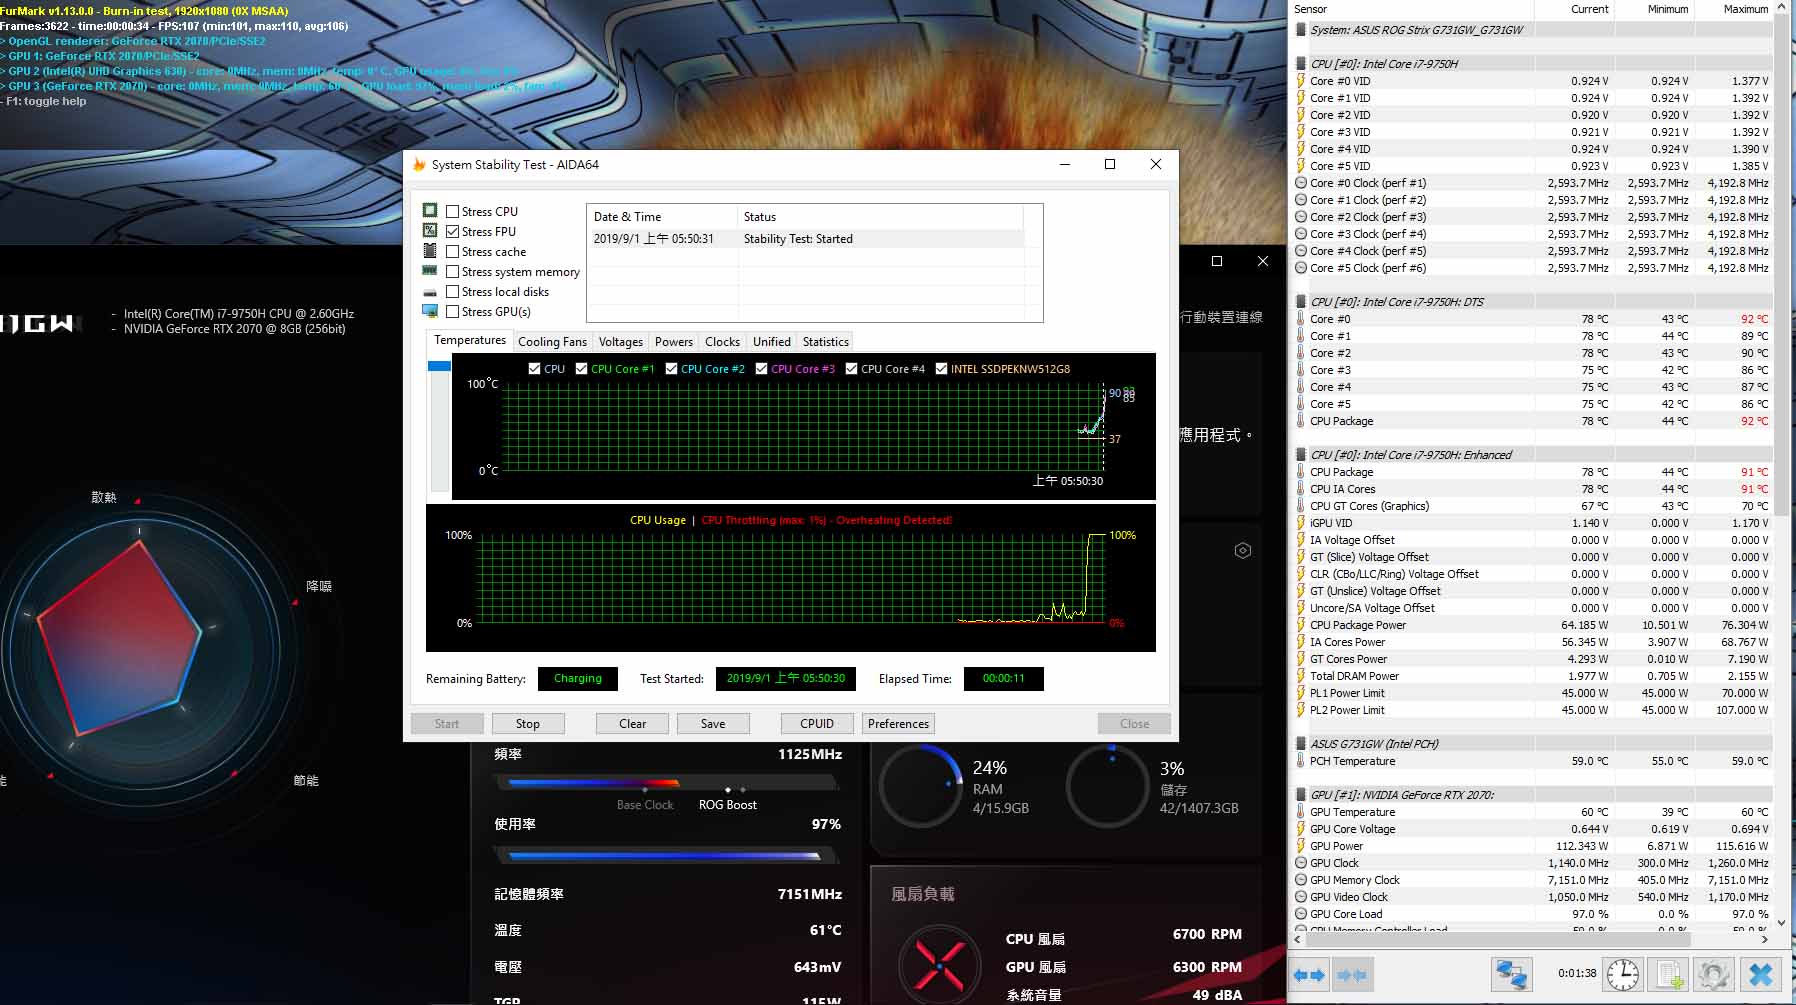Uncheck the CPU Core #3 graph checkbox
Image resolution: width=1796 pixels, height=1005 pixels.
coord(761,368)
